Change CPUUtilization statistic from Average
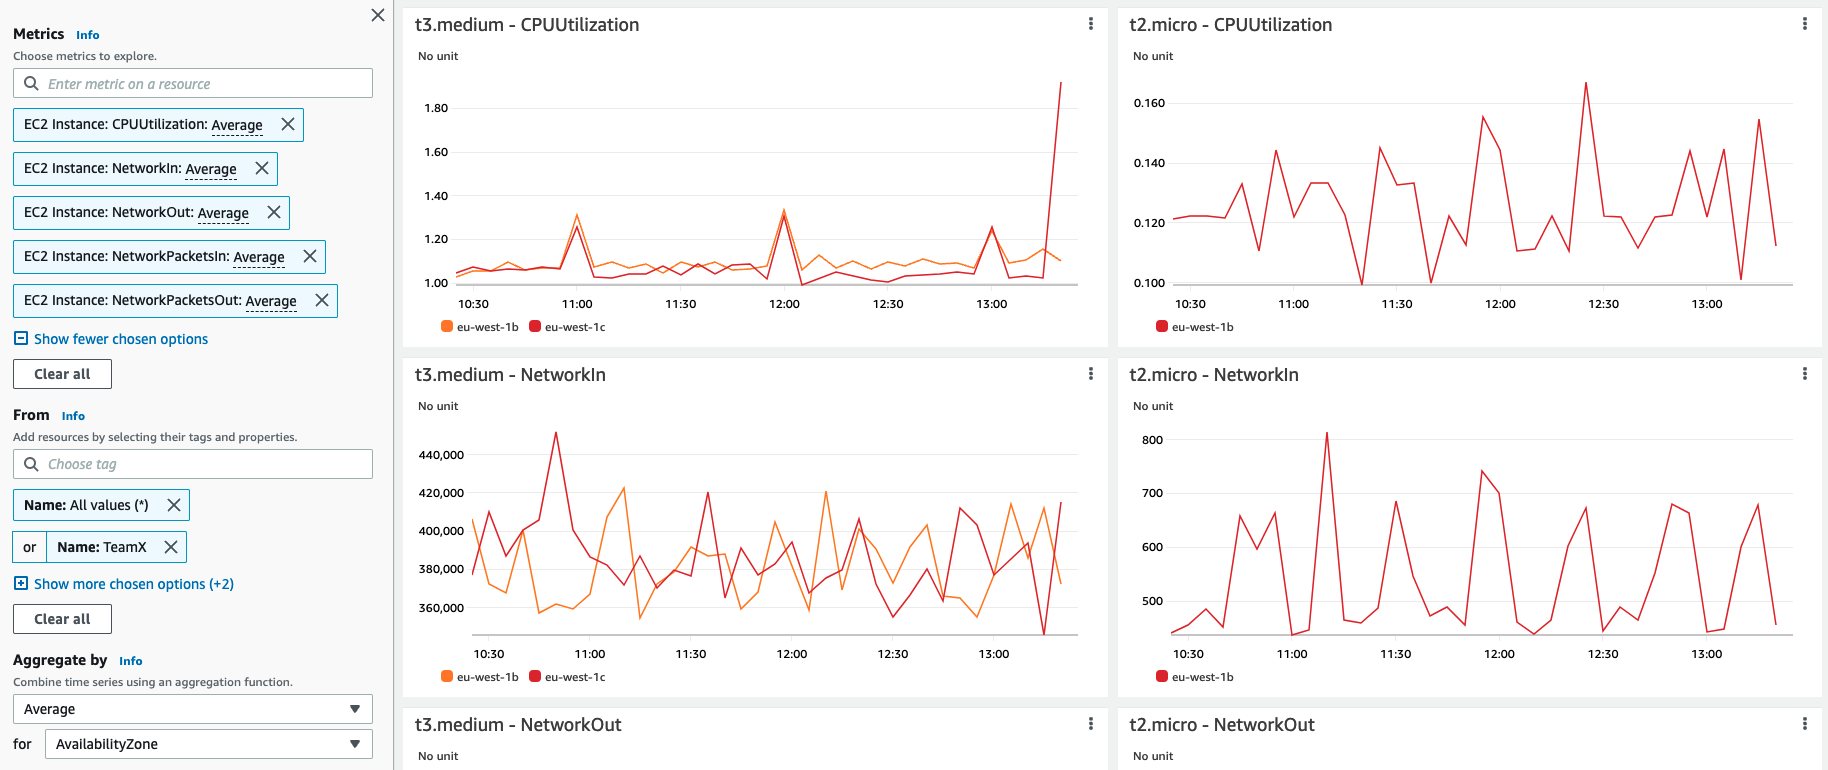The width and height of the screenshot is (1828, 770). point(237,125)
